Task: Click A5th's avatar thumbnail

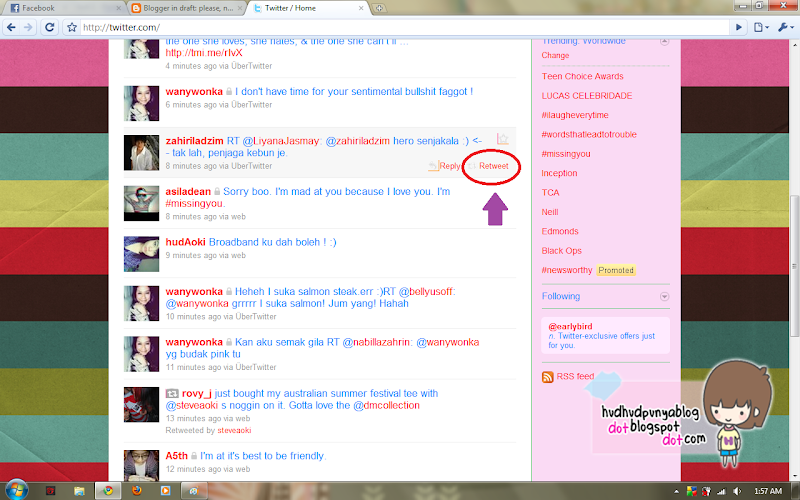Action: [141, 465]
